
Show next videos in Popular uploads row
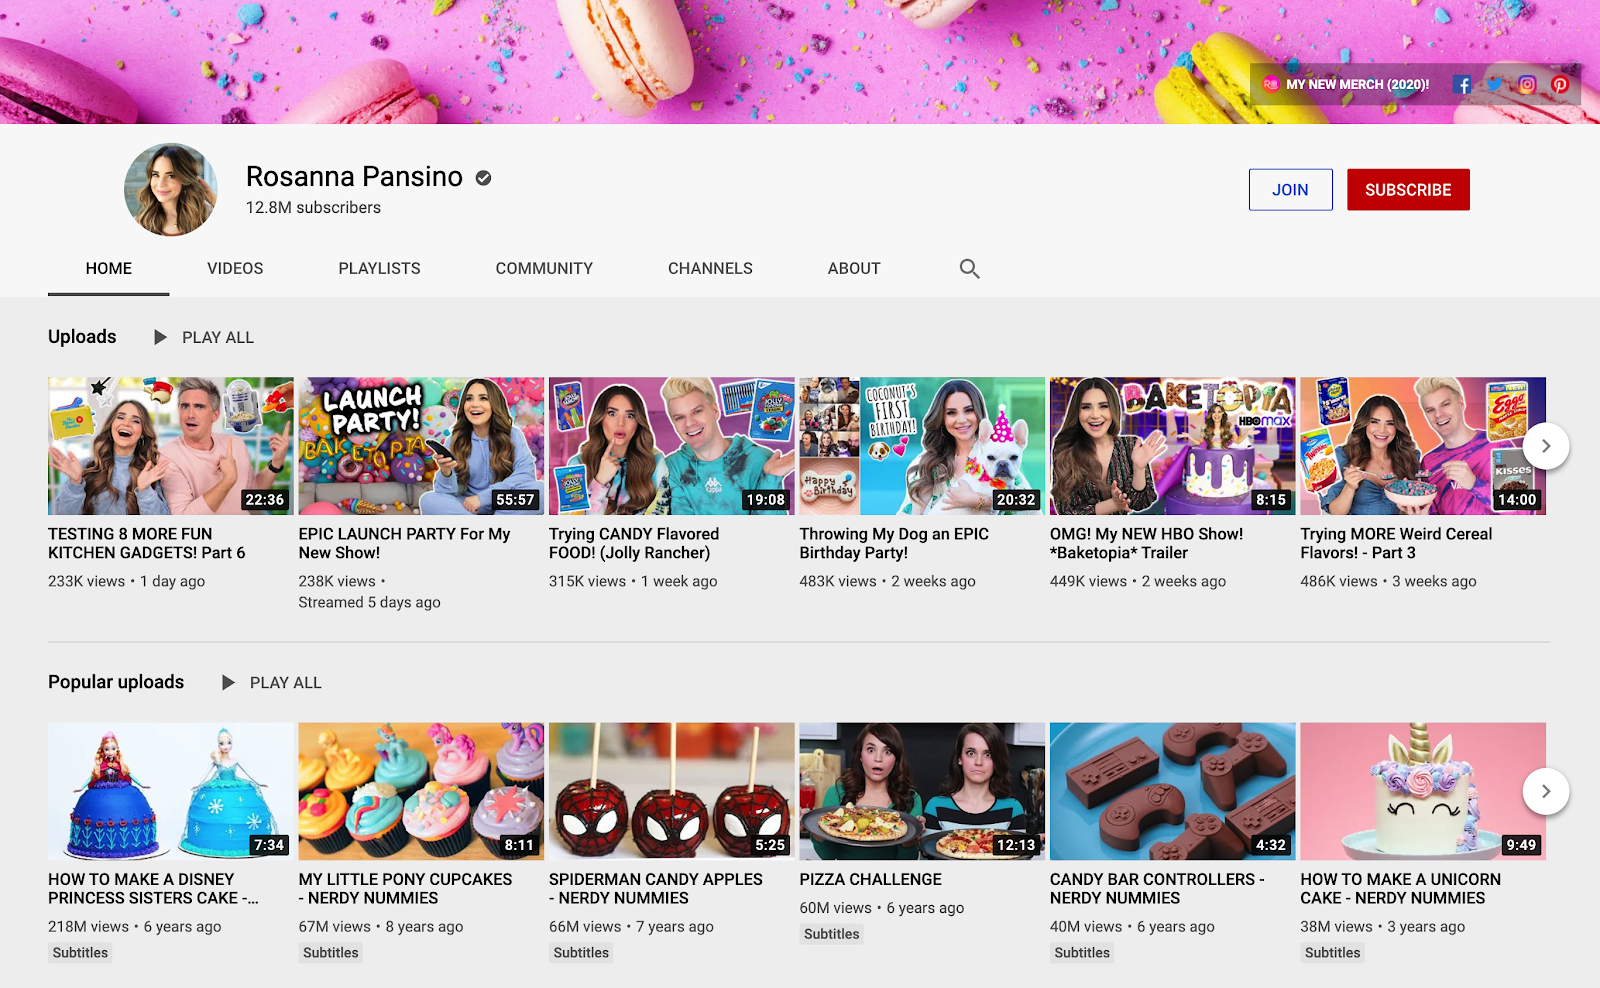[x=1546, y=791]
